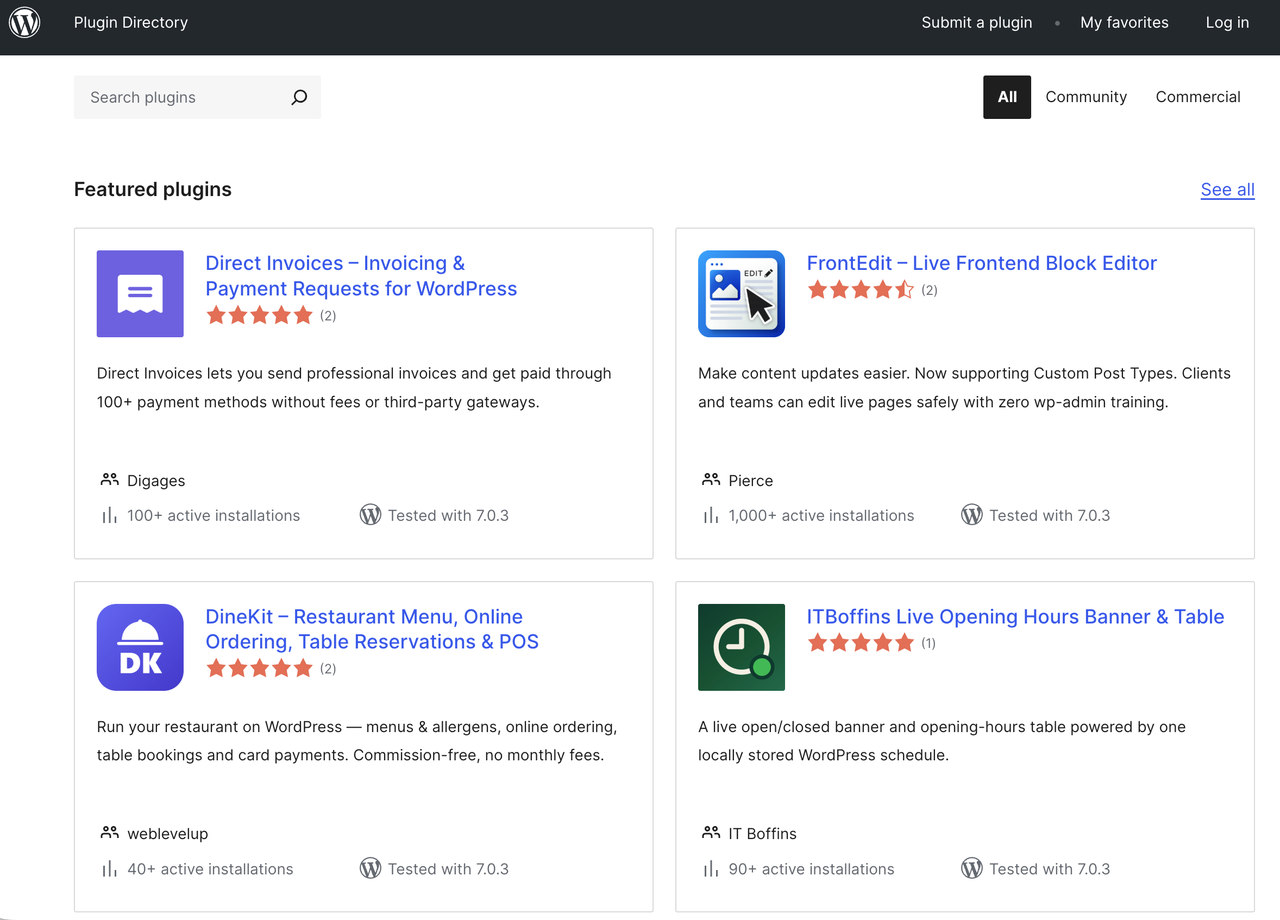
Task: Click the star rating of ITBoffins
Action: click(861, 643)
